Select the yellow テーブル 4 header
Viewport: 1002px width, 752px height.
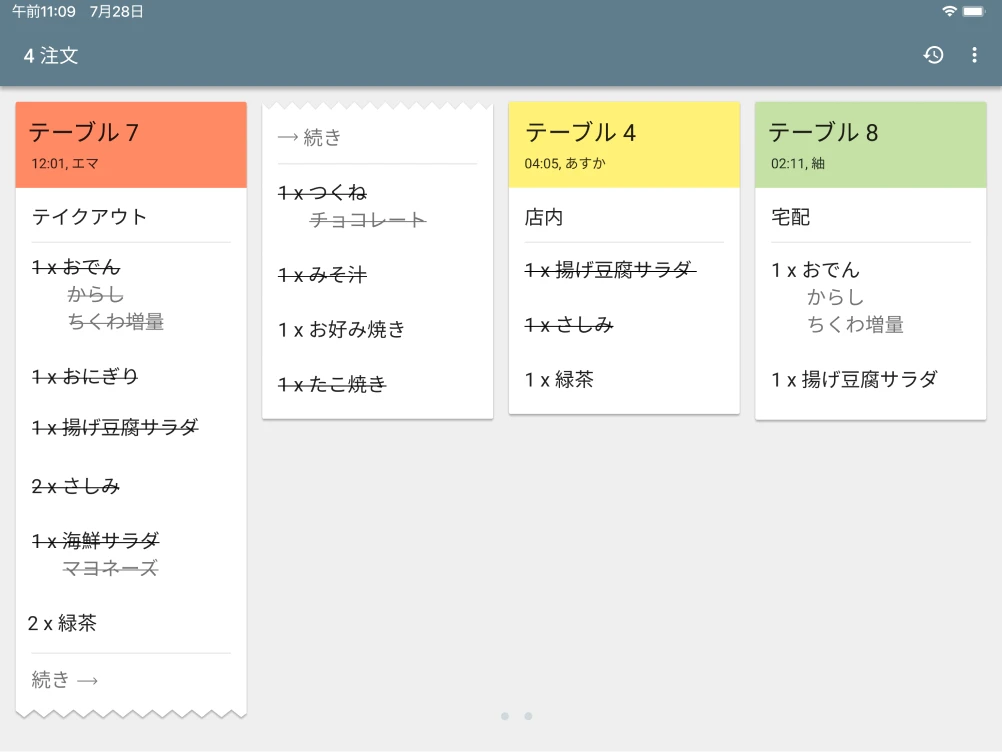624,144
